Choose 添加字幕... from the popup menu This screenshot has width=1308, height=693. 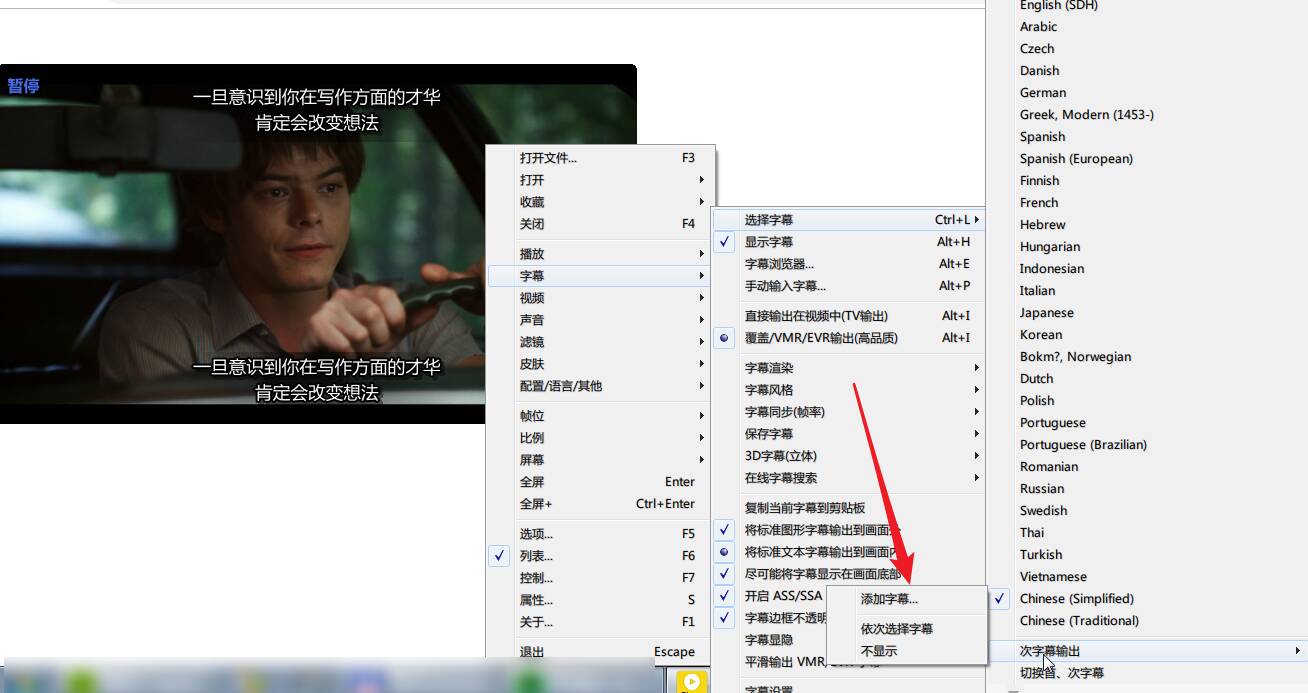(x=889, y=599)
